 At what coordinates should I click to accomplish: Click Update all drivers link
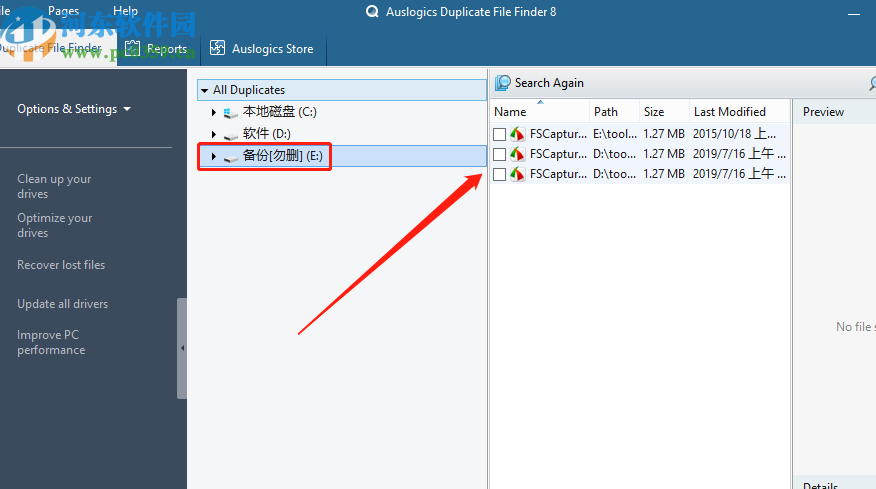coord(63,304)
